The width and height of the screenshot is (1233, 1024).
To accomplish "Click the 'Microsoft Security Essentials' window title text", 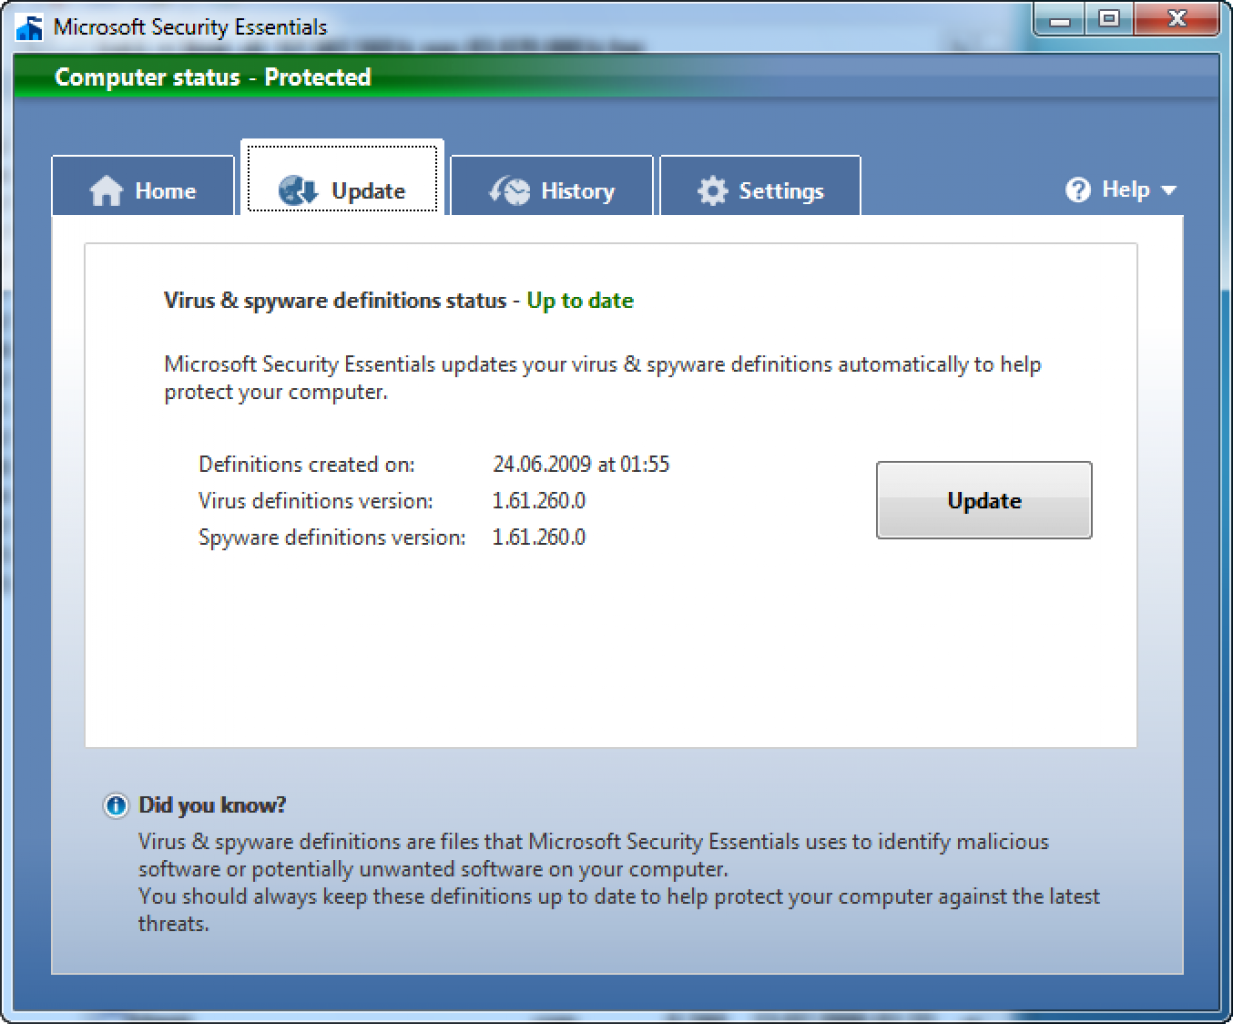I will coord(190,27).
